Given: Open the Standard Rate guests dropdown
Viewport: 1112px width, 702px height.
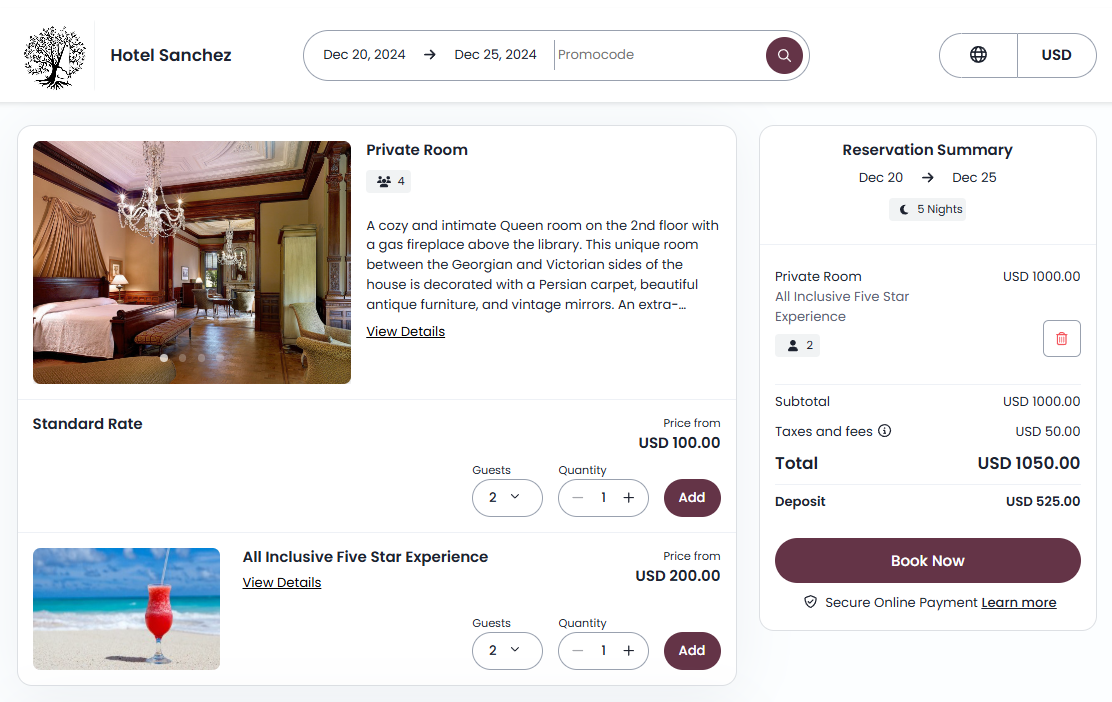Looking at the screenshot, I should coord(506,498).
